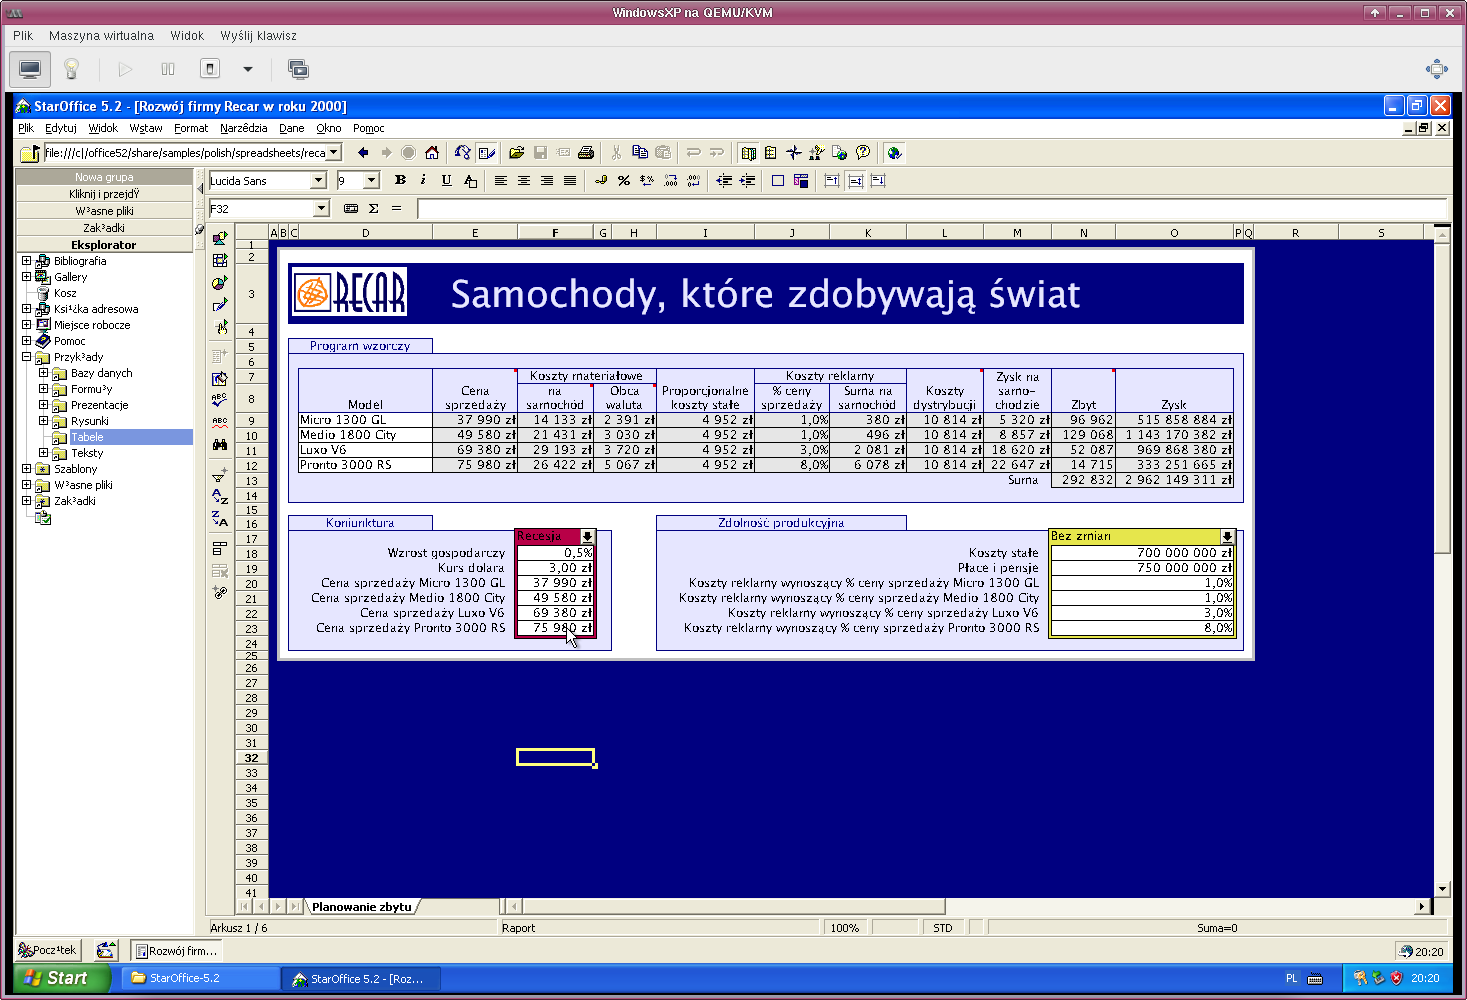Image resolution: width=1467 pixels, height=1000 pixels.
Task: Open the Recesja scenario dropdown
Action: 587,537
